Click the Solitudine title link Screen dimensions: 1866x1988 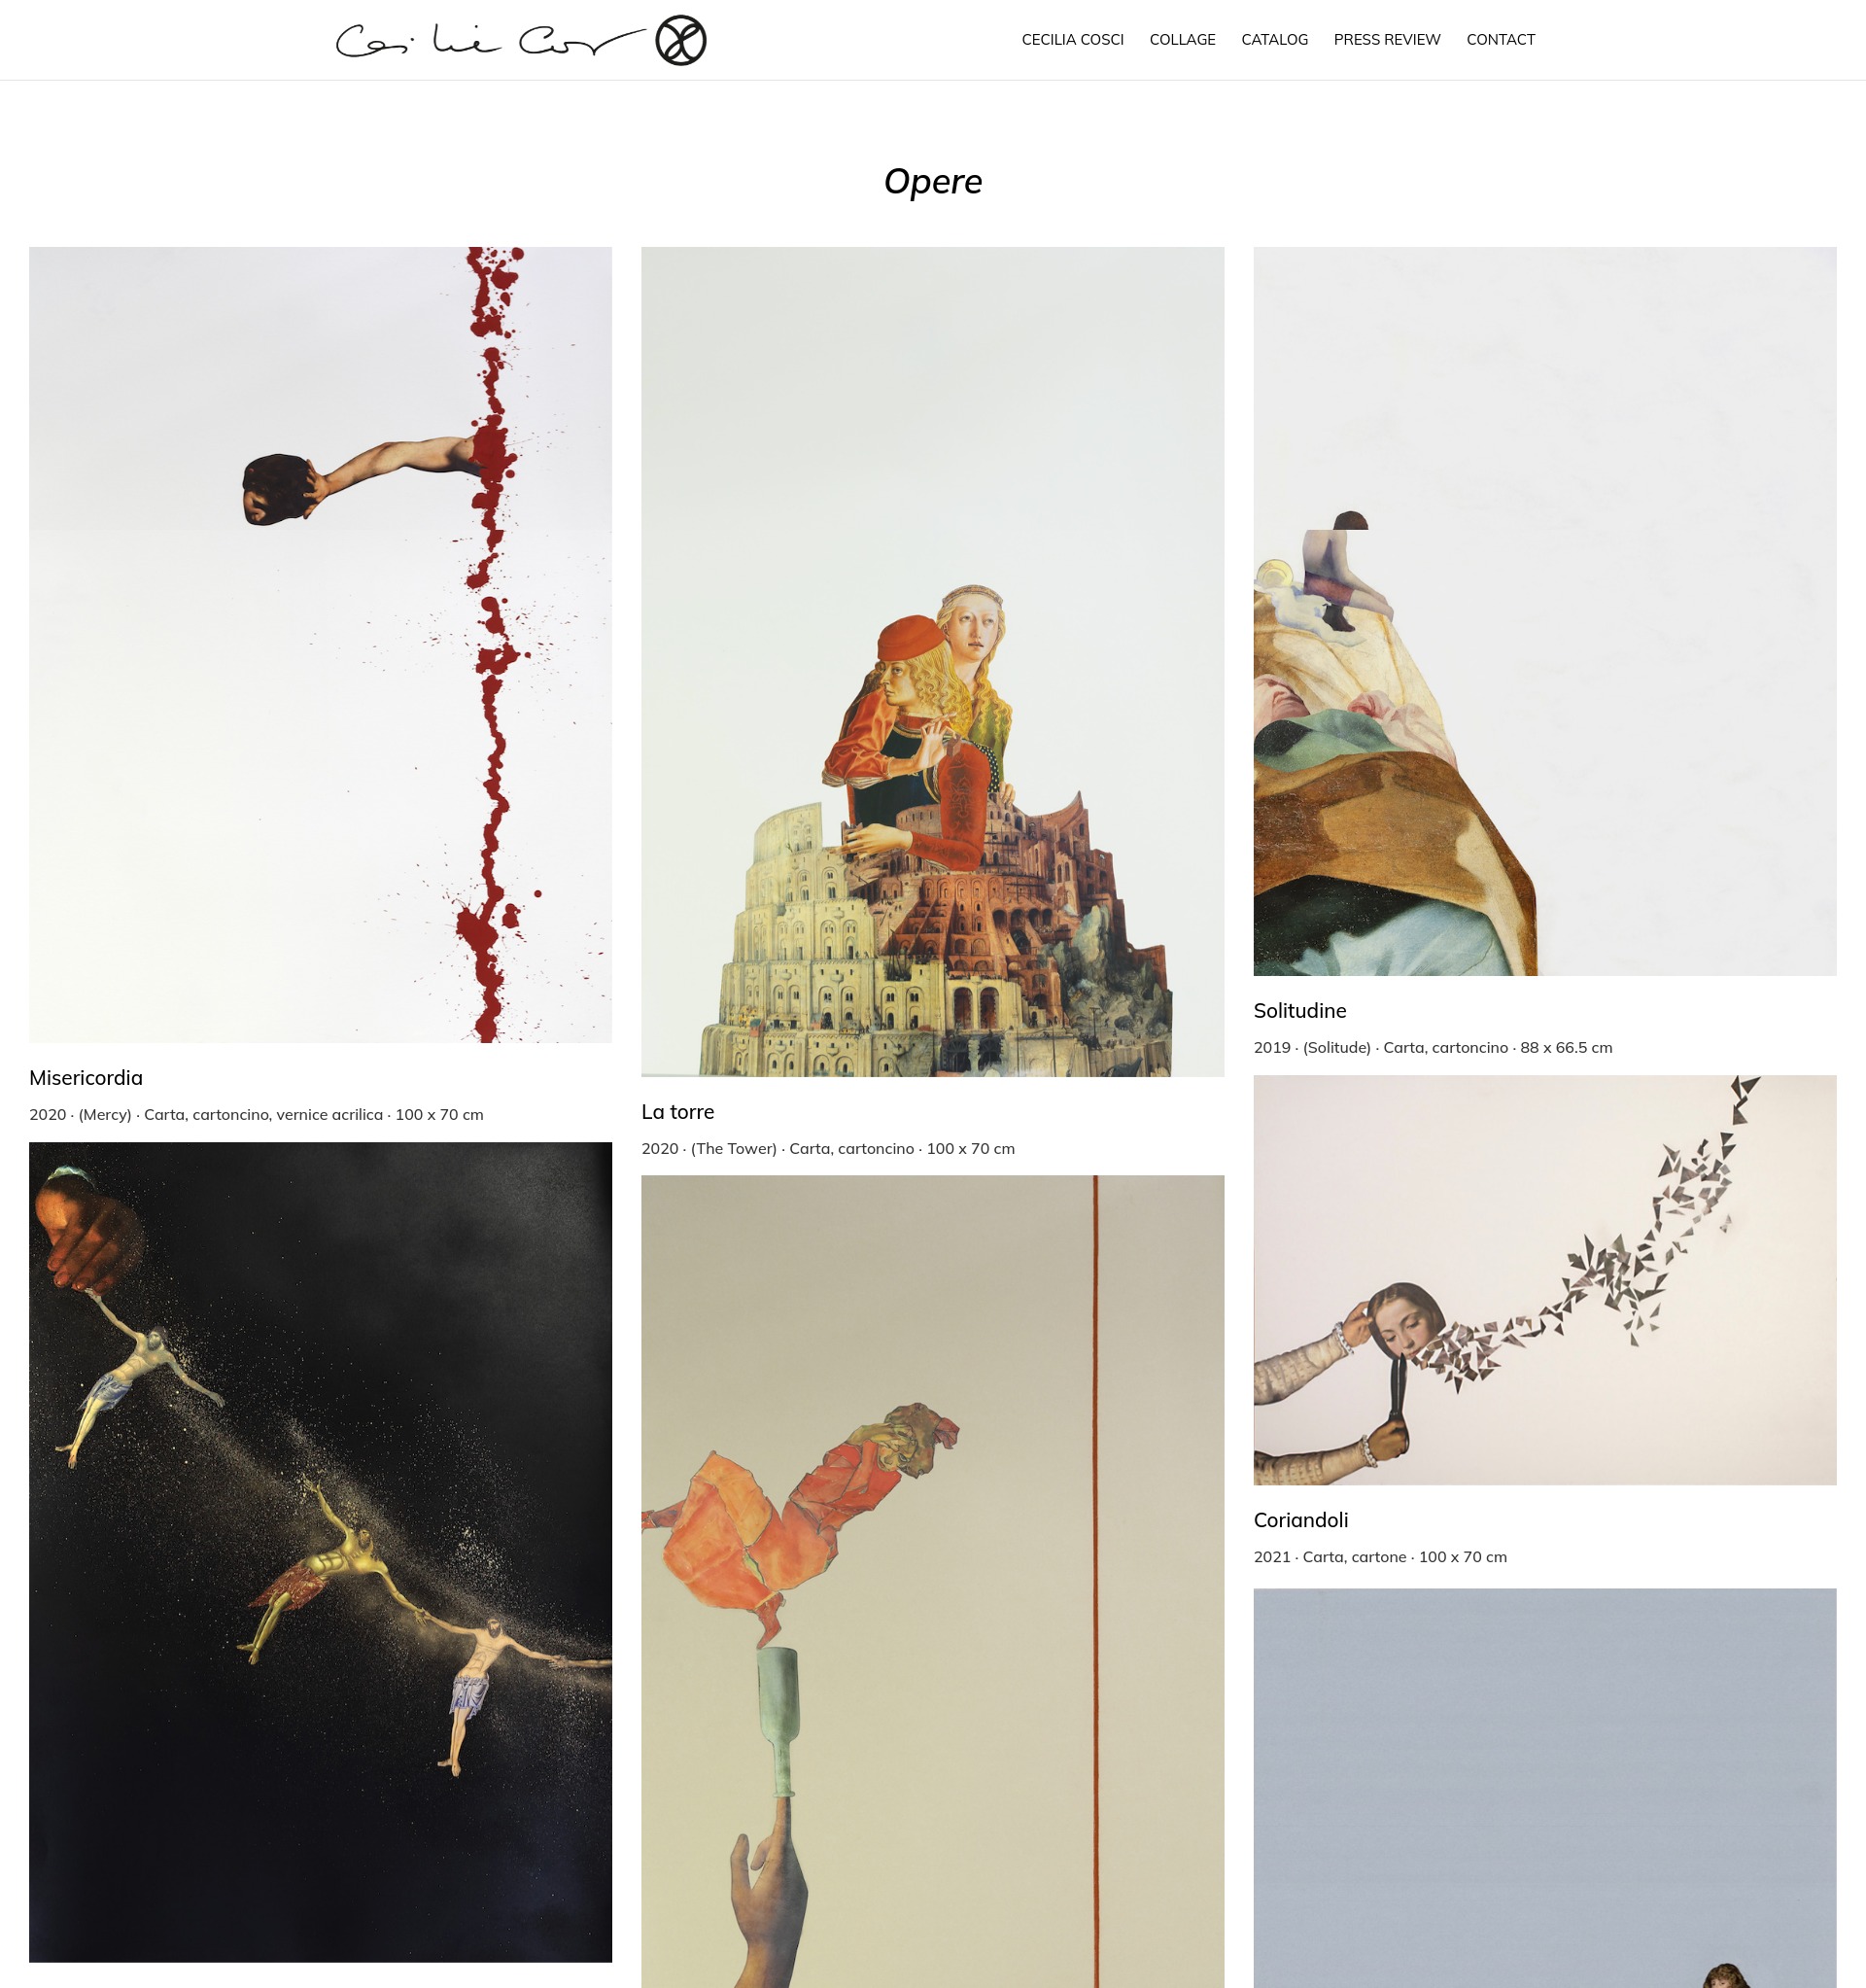tap(1299, 1011)
